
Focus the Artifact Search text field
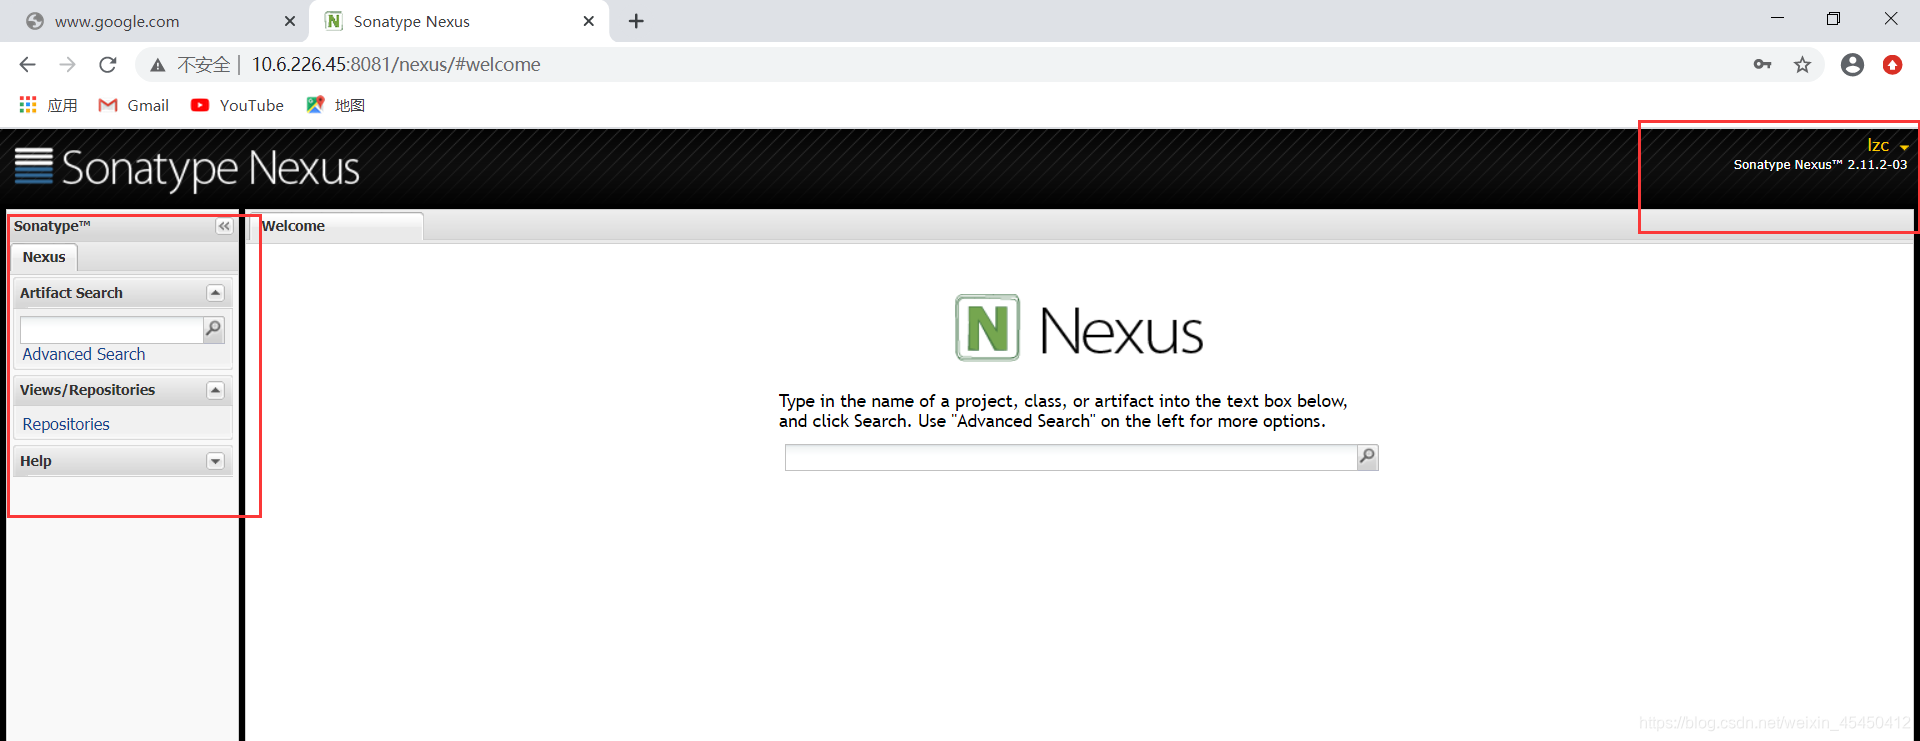pyautogui.click(x=111, y=329)
